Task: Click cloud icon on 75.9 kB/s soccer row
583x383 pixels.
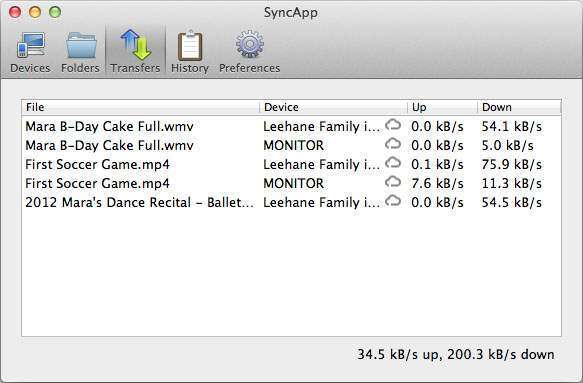Action: pos(393,163)
